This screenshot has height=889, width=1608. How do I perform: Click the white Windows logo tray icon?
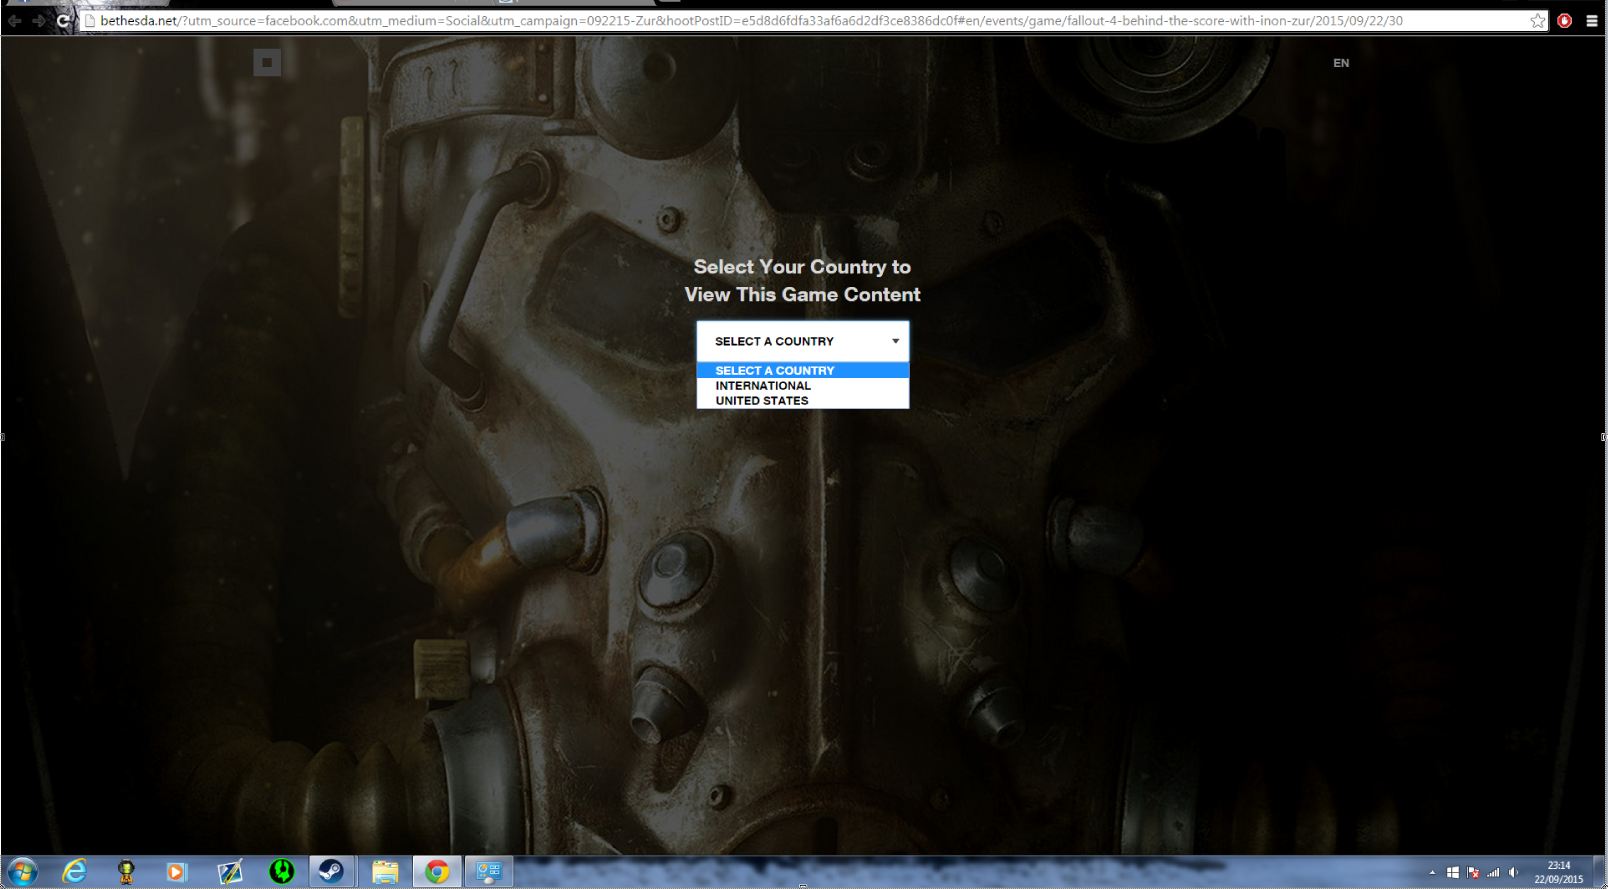[1453, 873]
